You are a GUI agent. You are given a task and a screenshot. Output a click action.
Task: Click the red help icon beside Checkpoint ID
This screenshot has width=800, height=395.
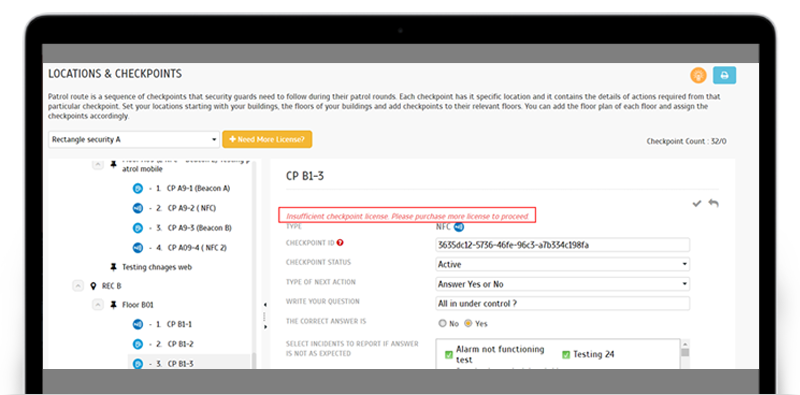coord(340,243)
